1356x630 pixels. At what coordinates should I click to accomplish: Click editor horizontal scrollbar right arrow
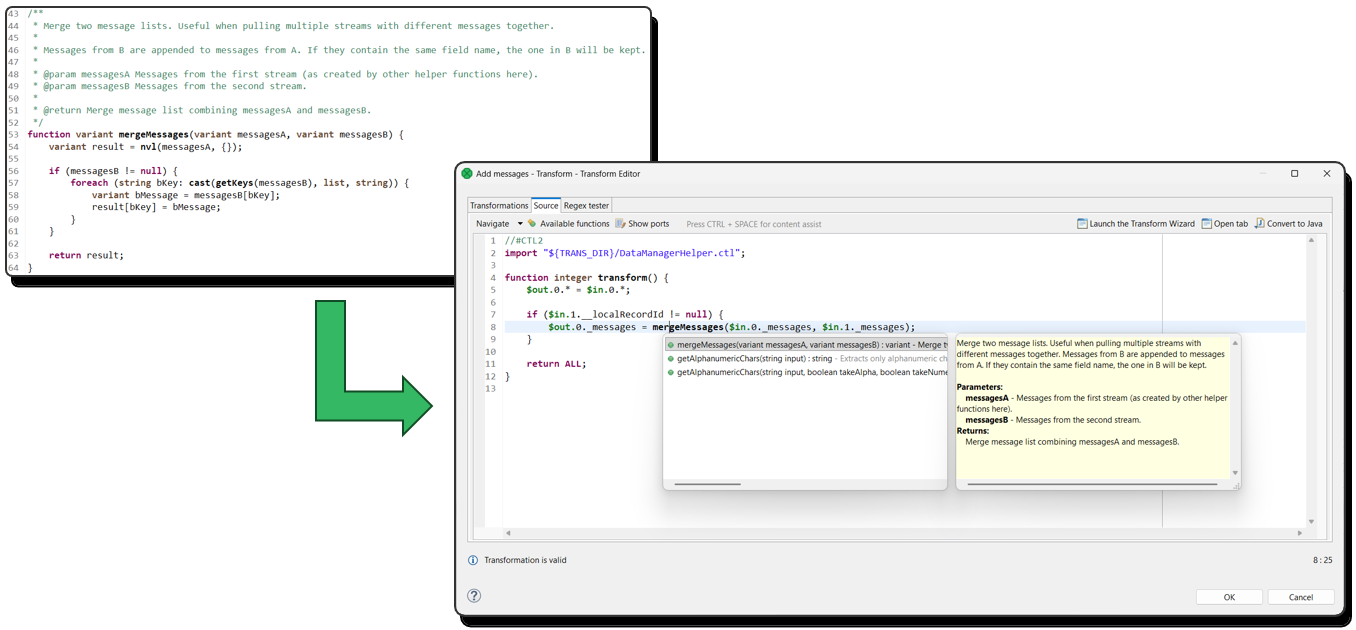point(1299,533)
